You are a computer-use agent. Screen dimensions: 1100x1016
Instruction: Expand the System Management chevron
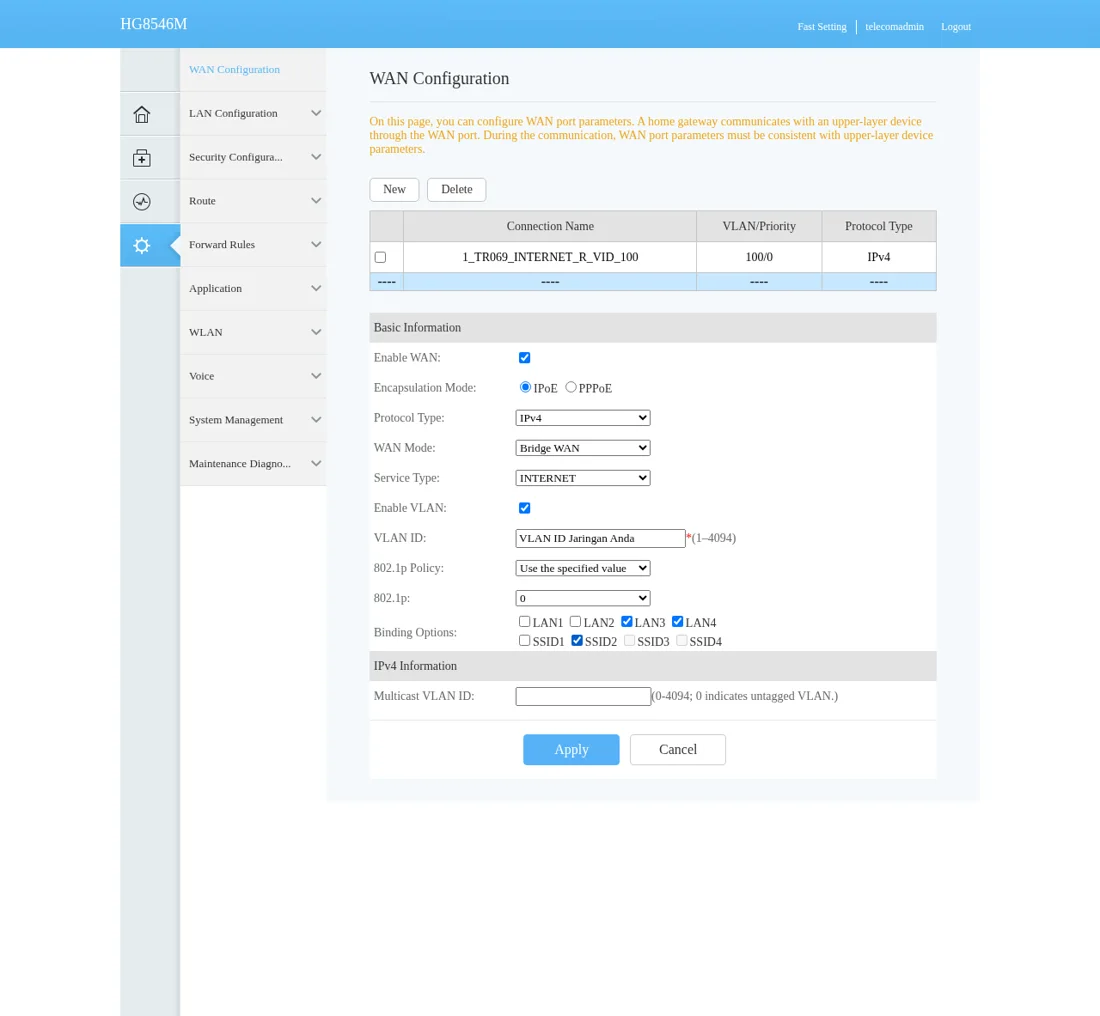point(316,420)
